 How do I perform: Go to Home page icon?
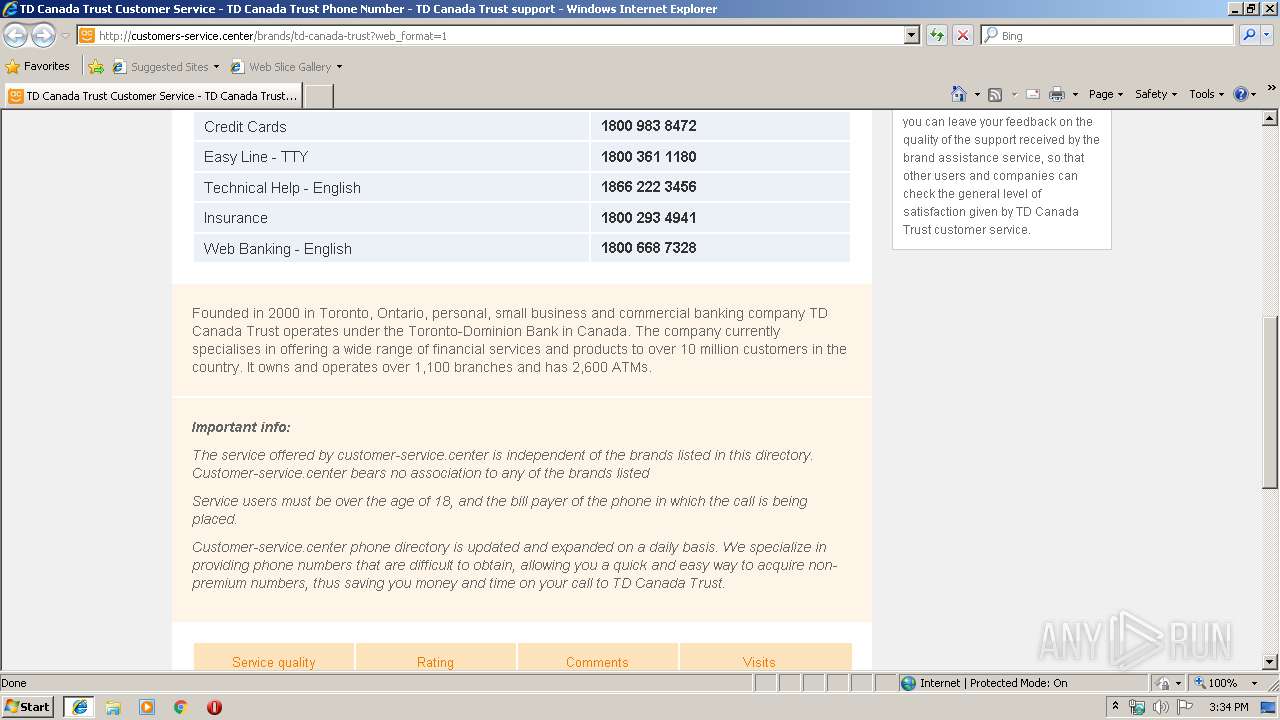(x=958, y=94)
